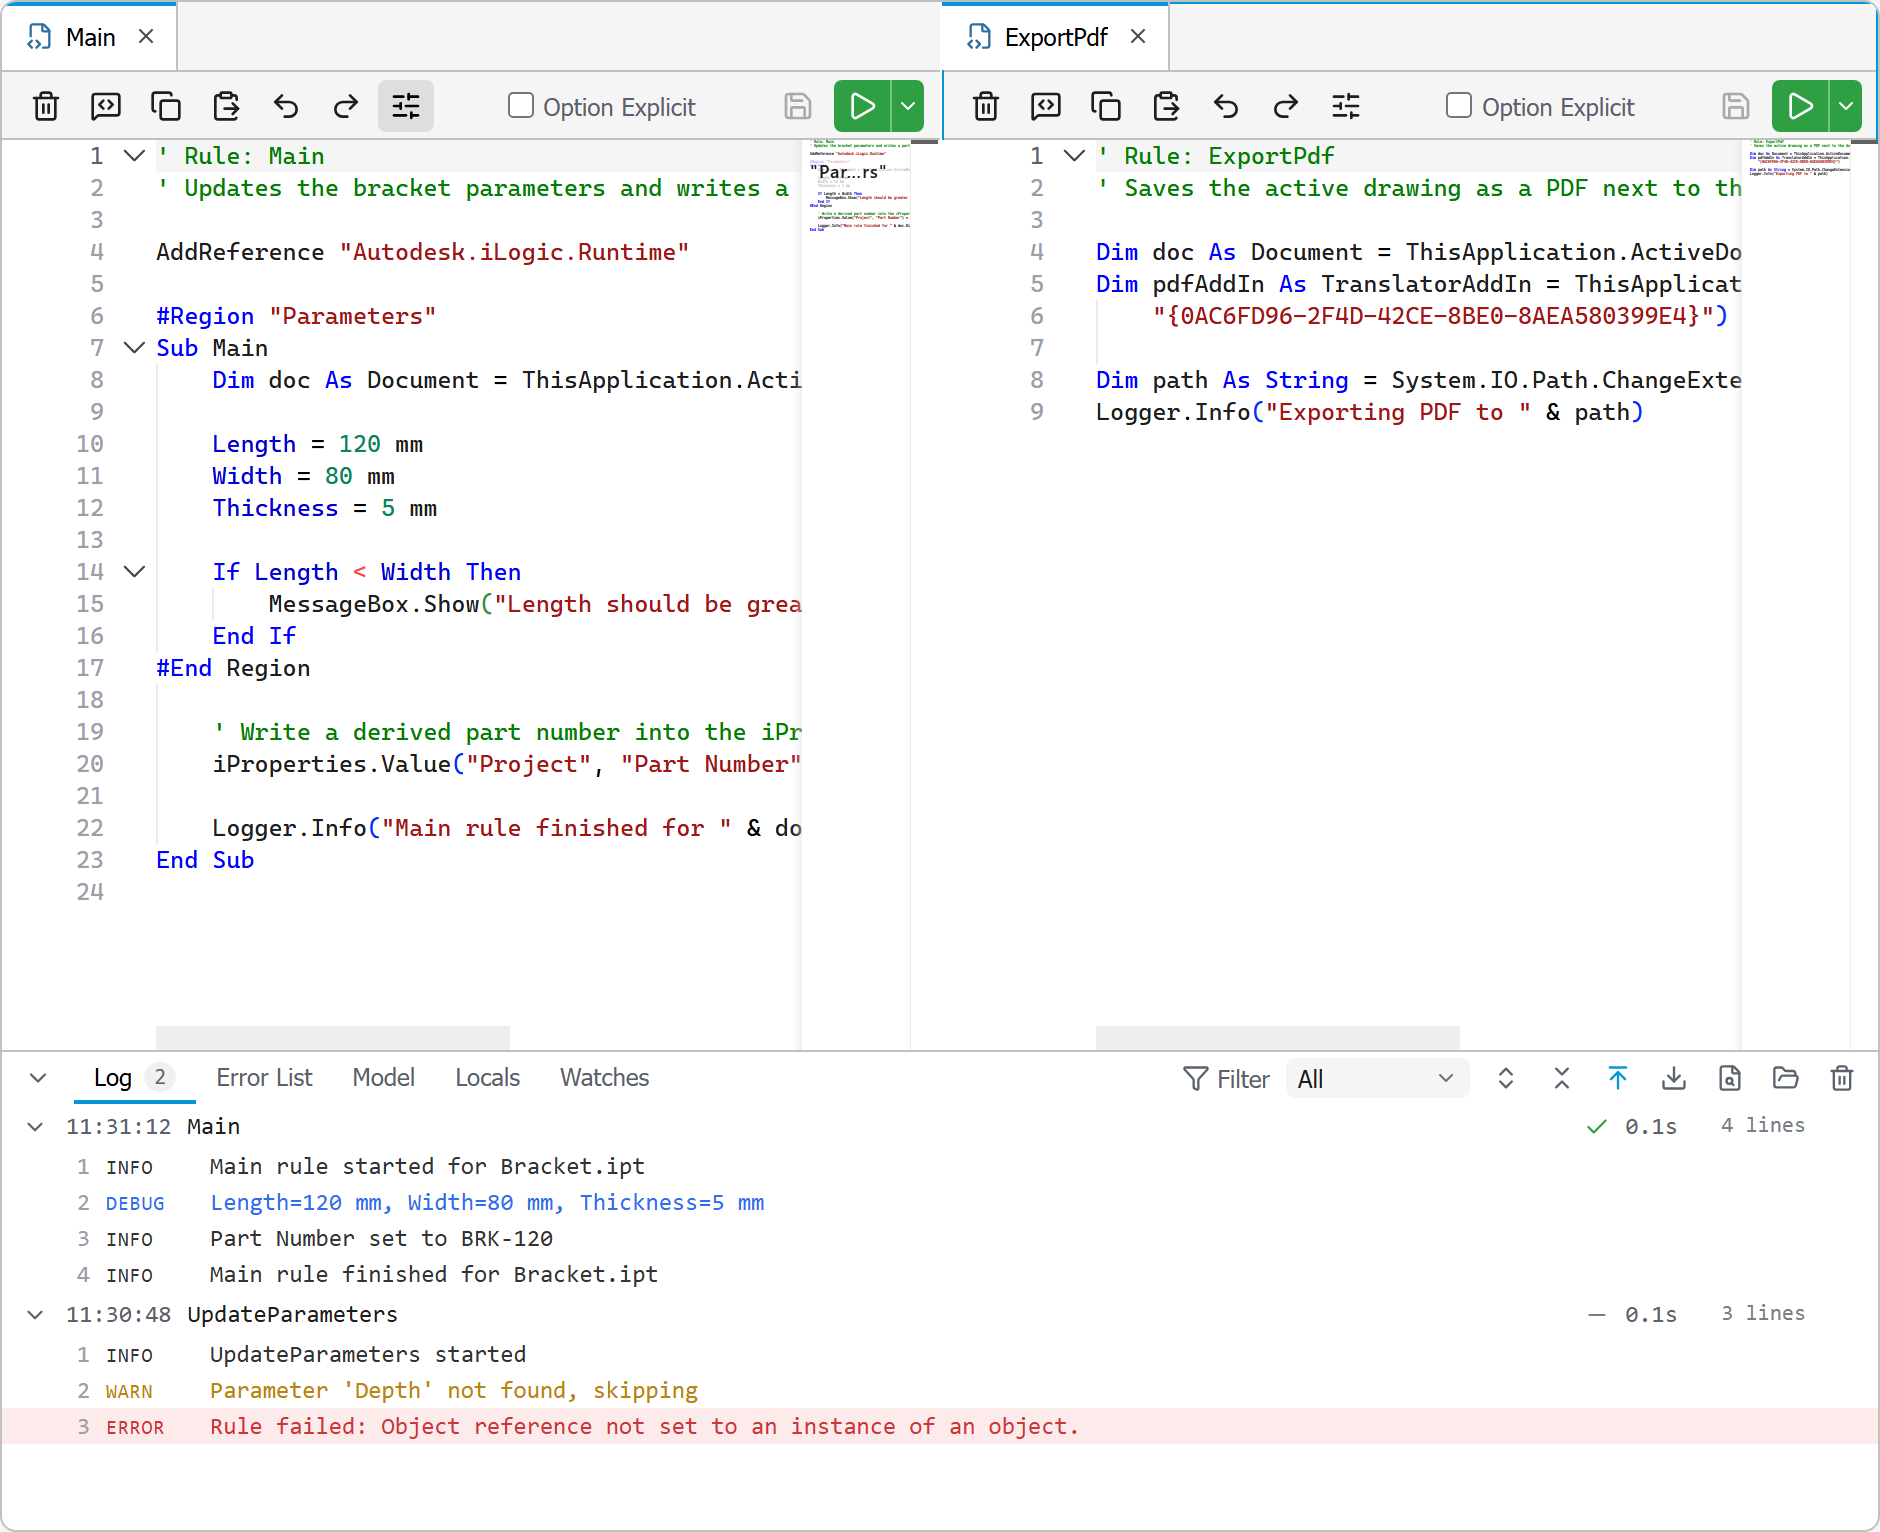The width and height of the screenshot is (1880, 1532).
Task: Collapse comment fold at ExportPdf line 1
Action: pos(1074,156)
